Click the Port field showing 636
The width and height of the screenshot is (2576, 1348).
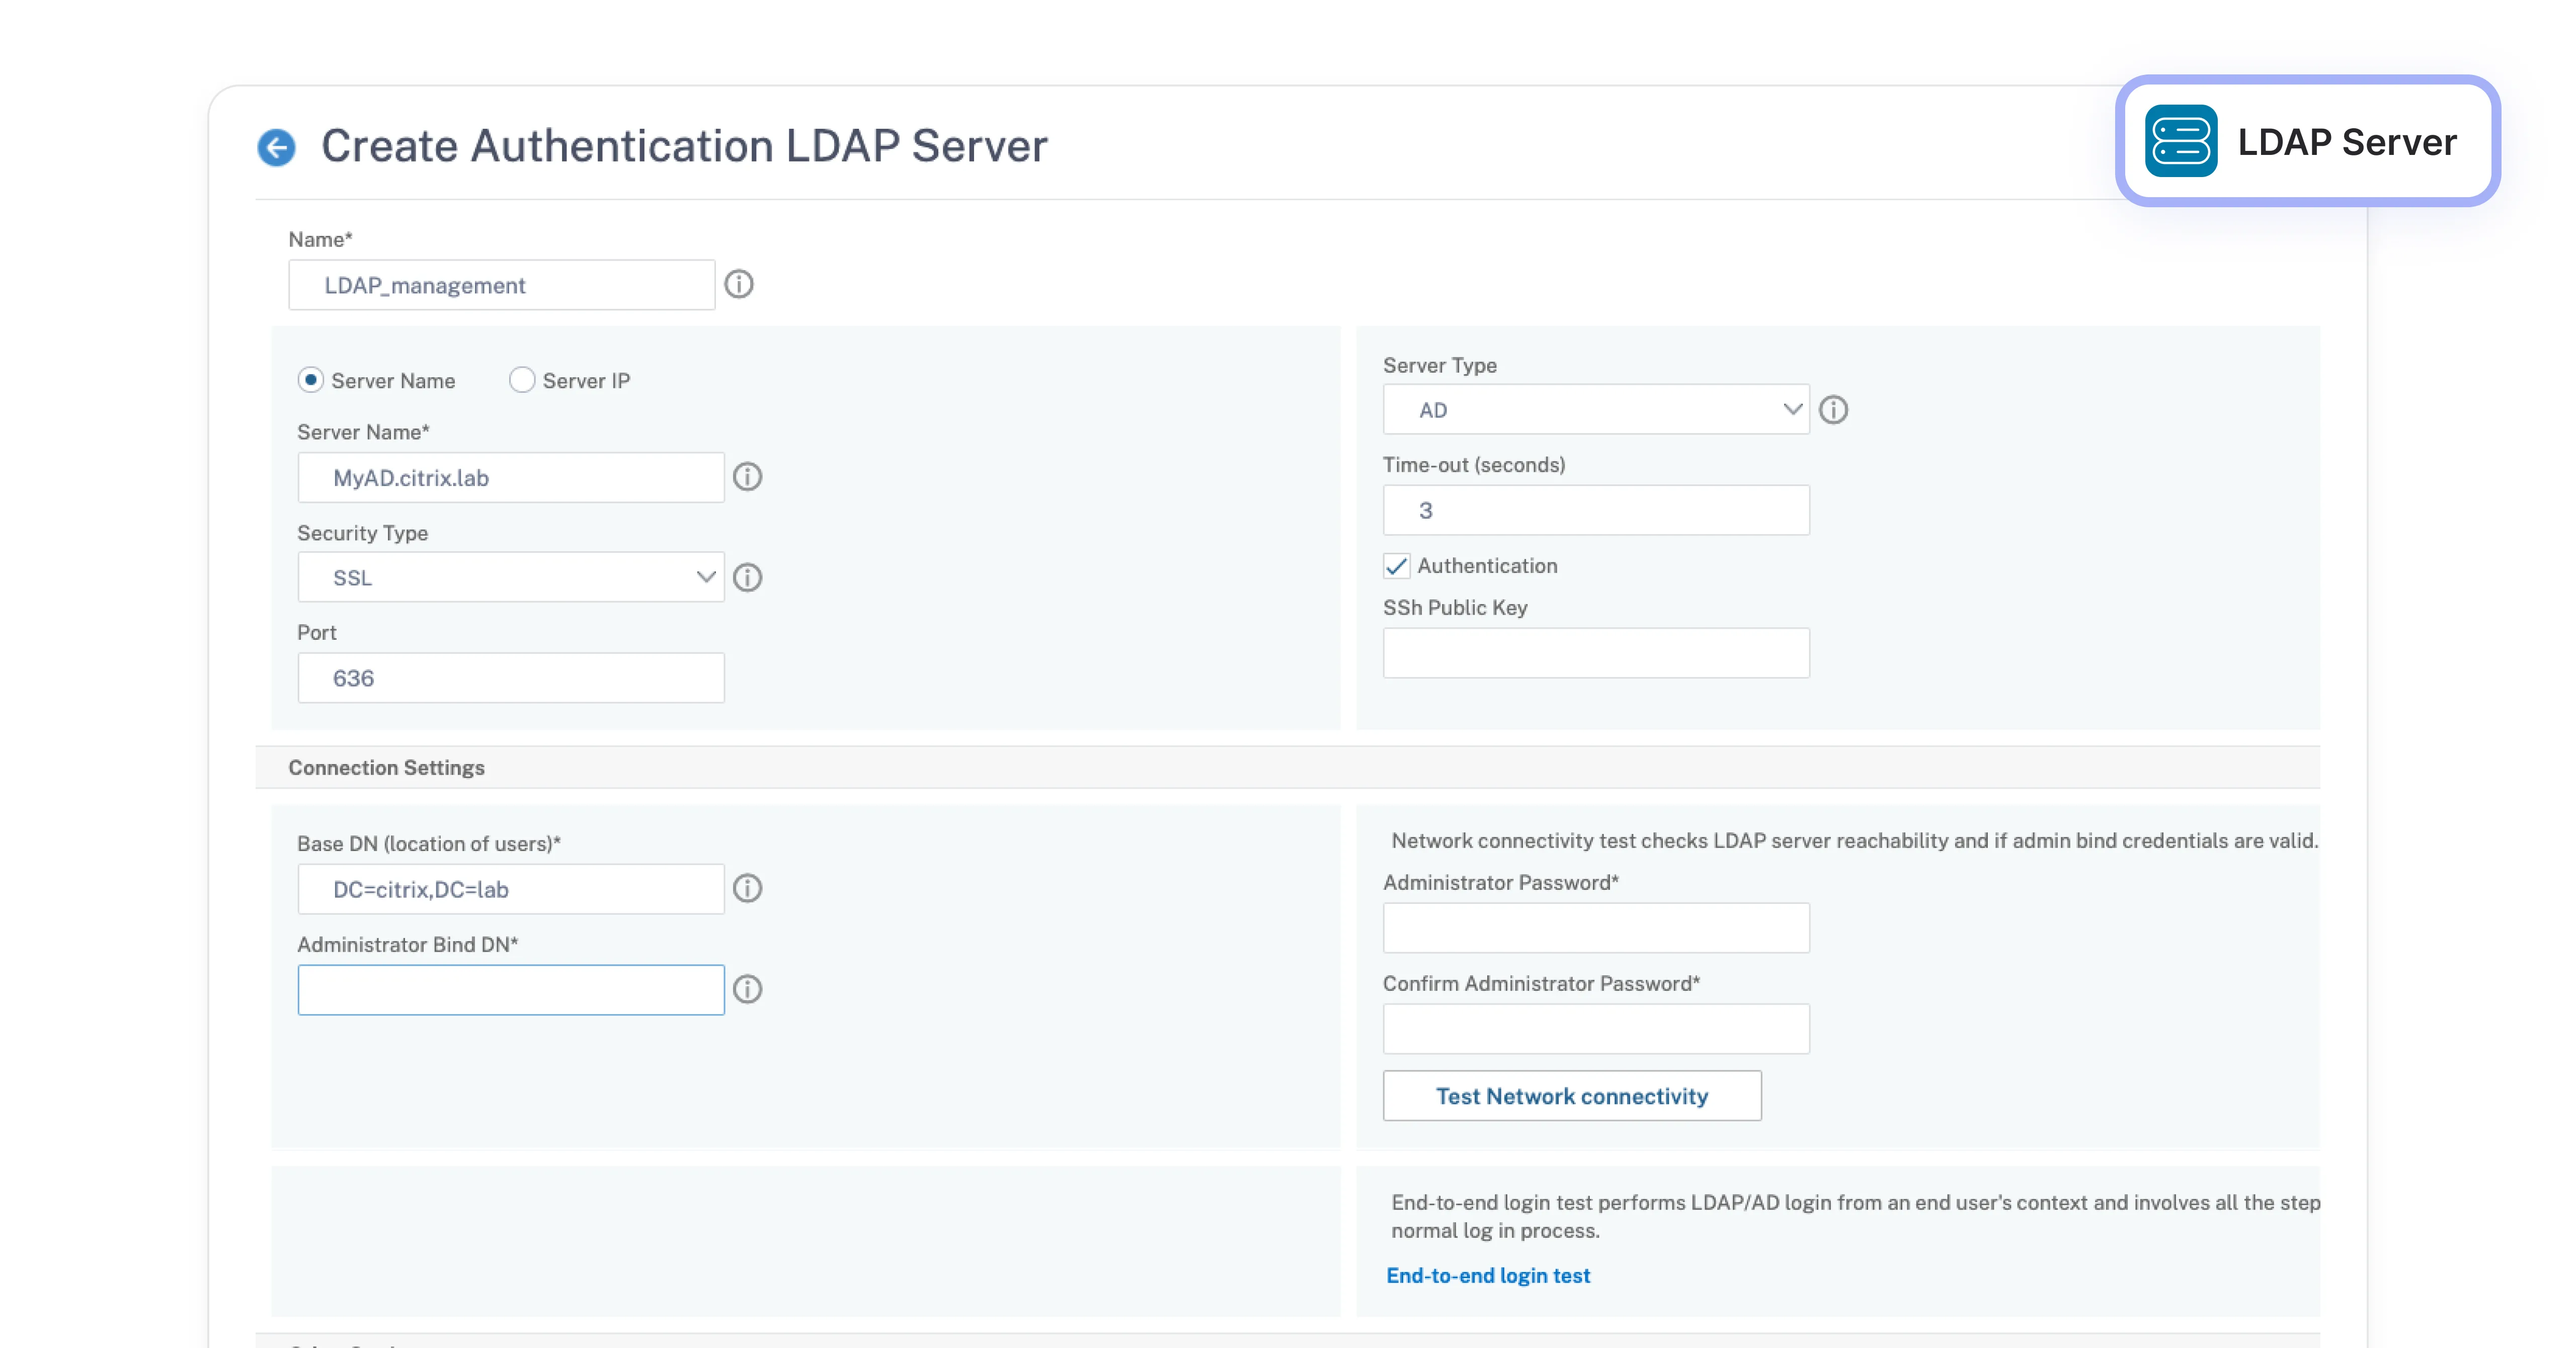tap(511, 678)
